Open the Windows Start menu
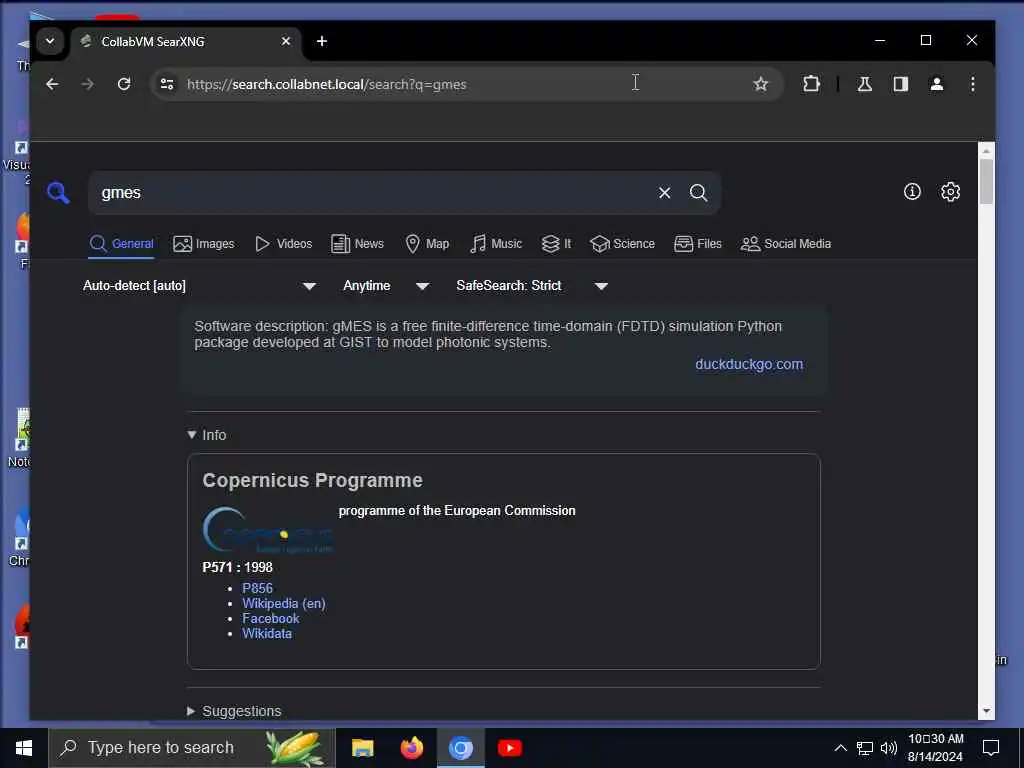The width and height of the screenshot is (1024, 768). pos(24,748)
